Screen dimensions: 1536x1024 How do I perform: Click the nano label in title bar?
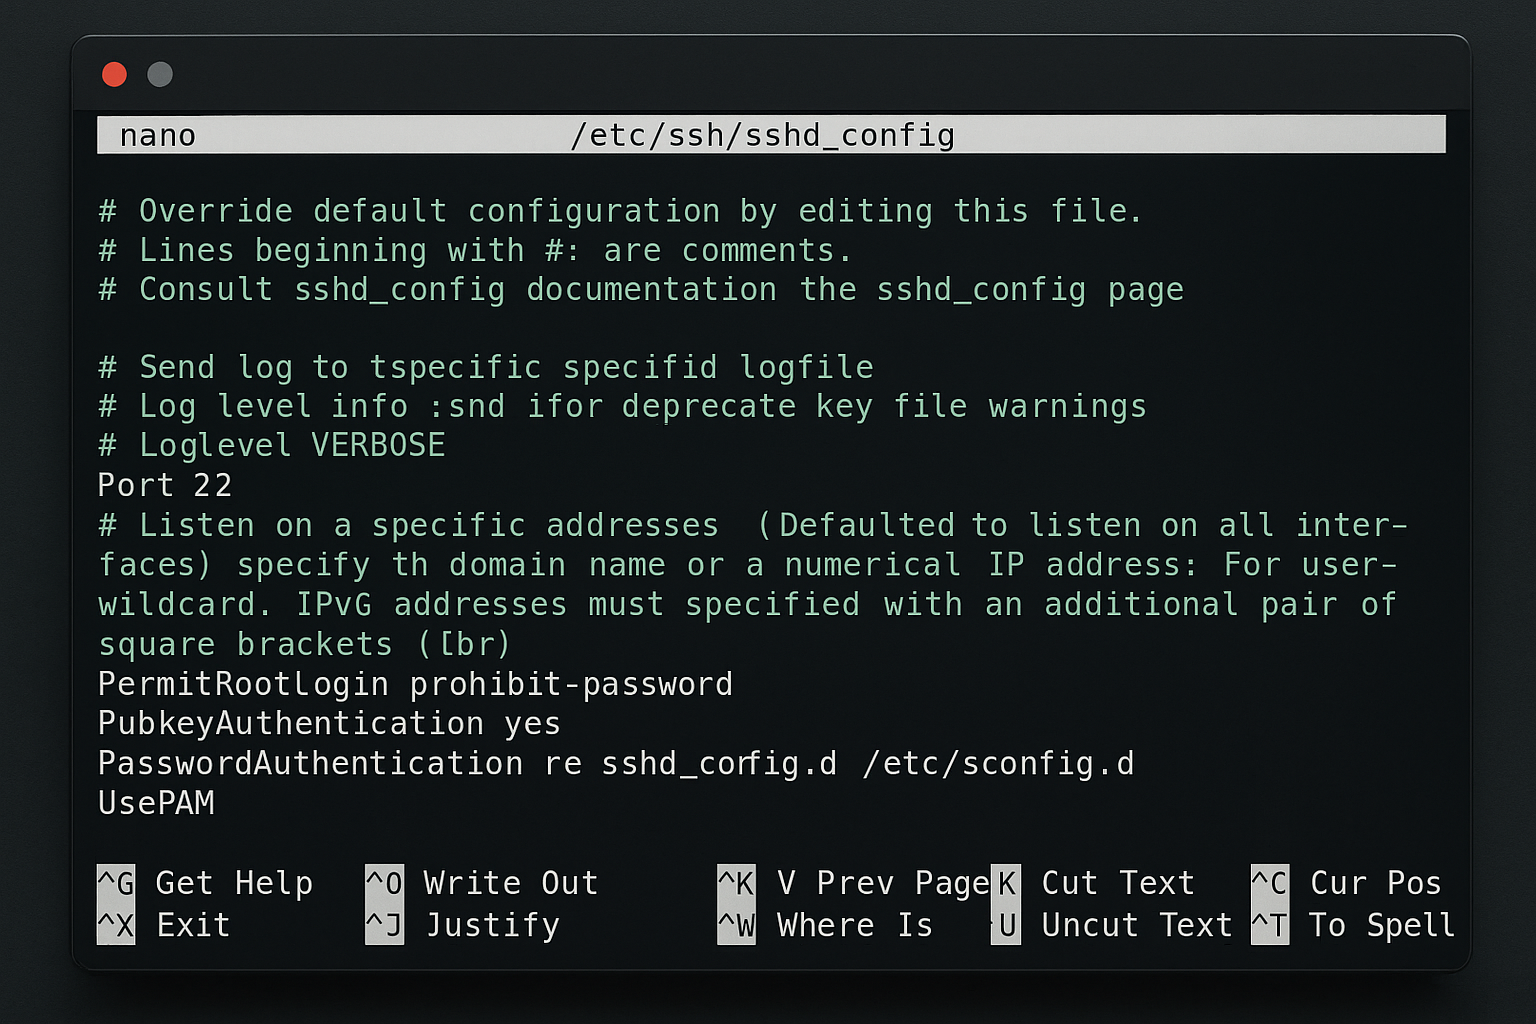point(158,135)
